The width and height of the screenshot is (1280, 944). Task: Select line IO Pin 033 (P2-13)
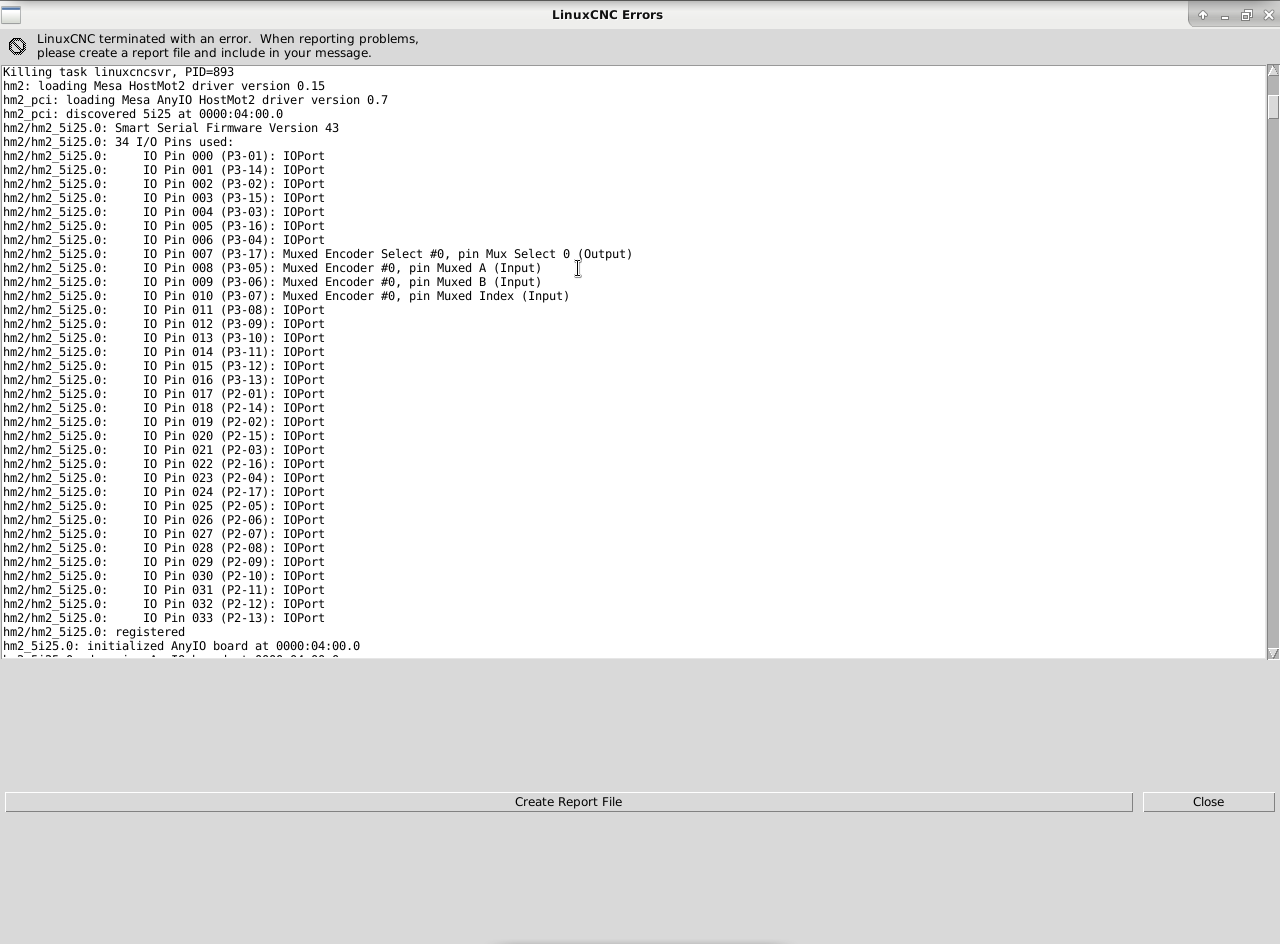164,618
